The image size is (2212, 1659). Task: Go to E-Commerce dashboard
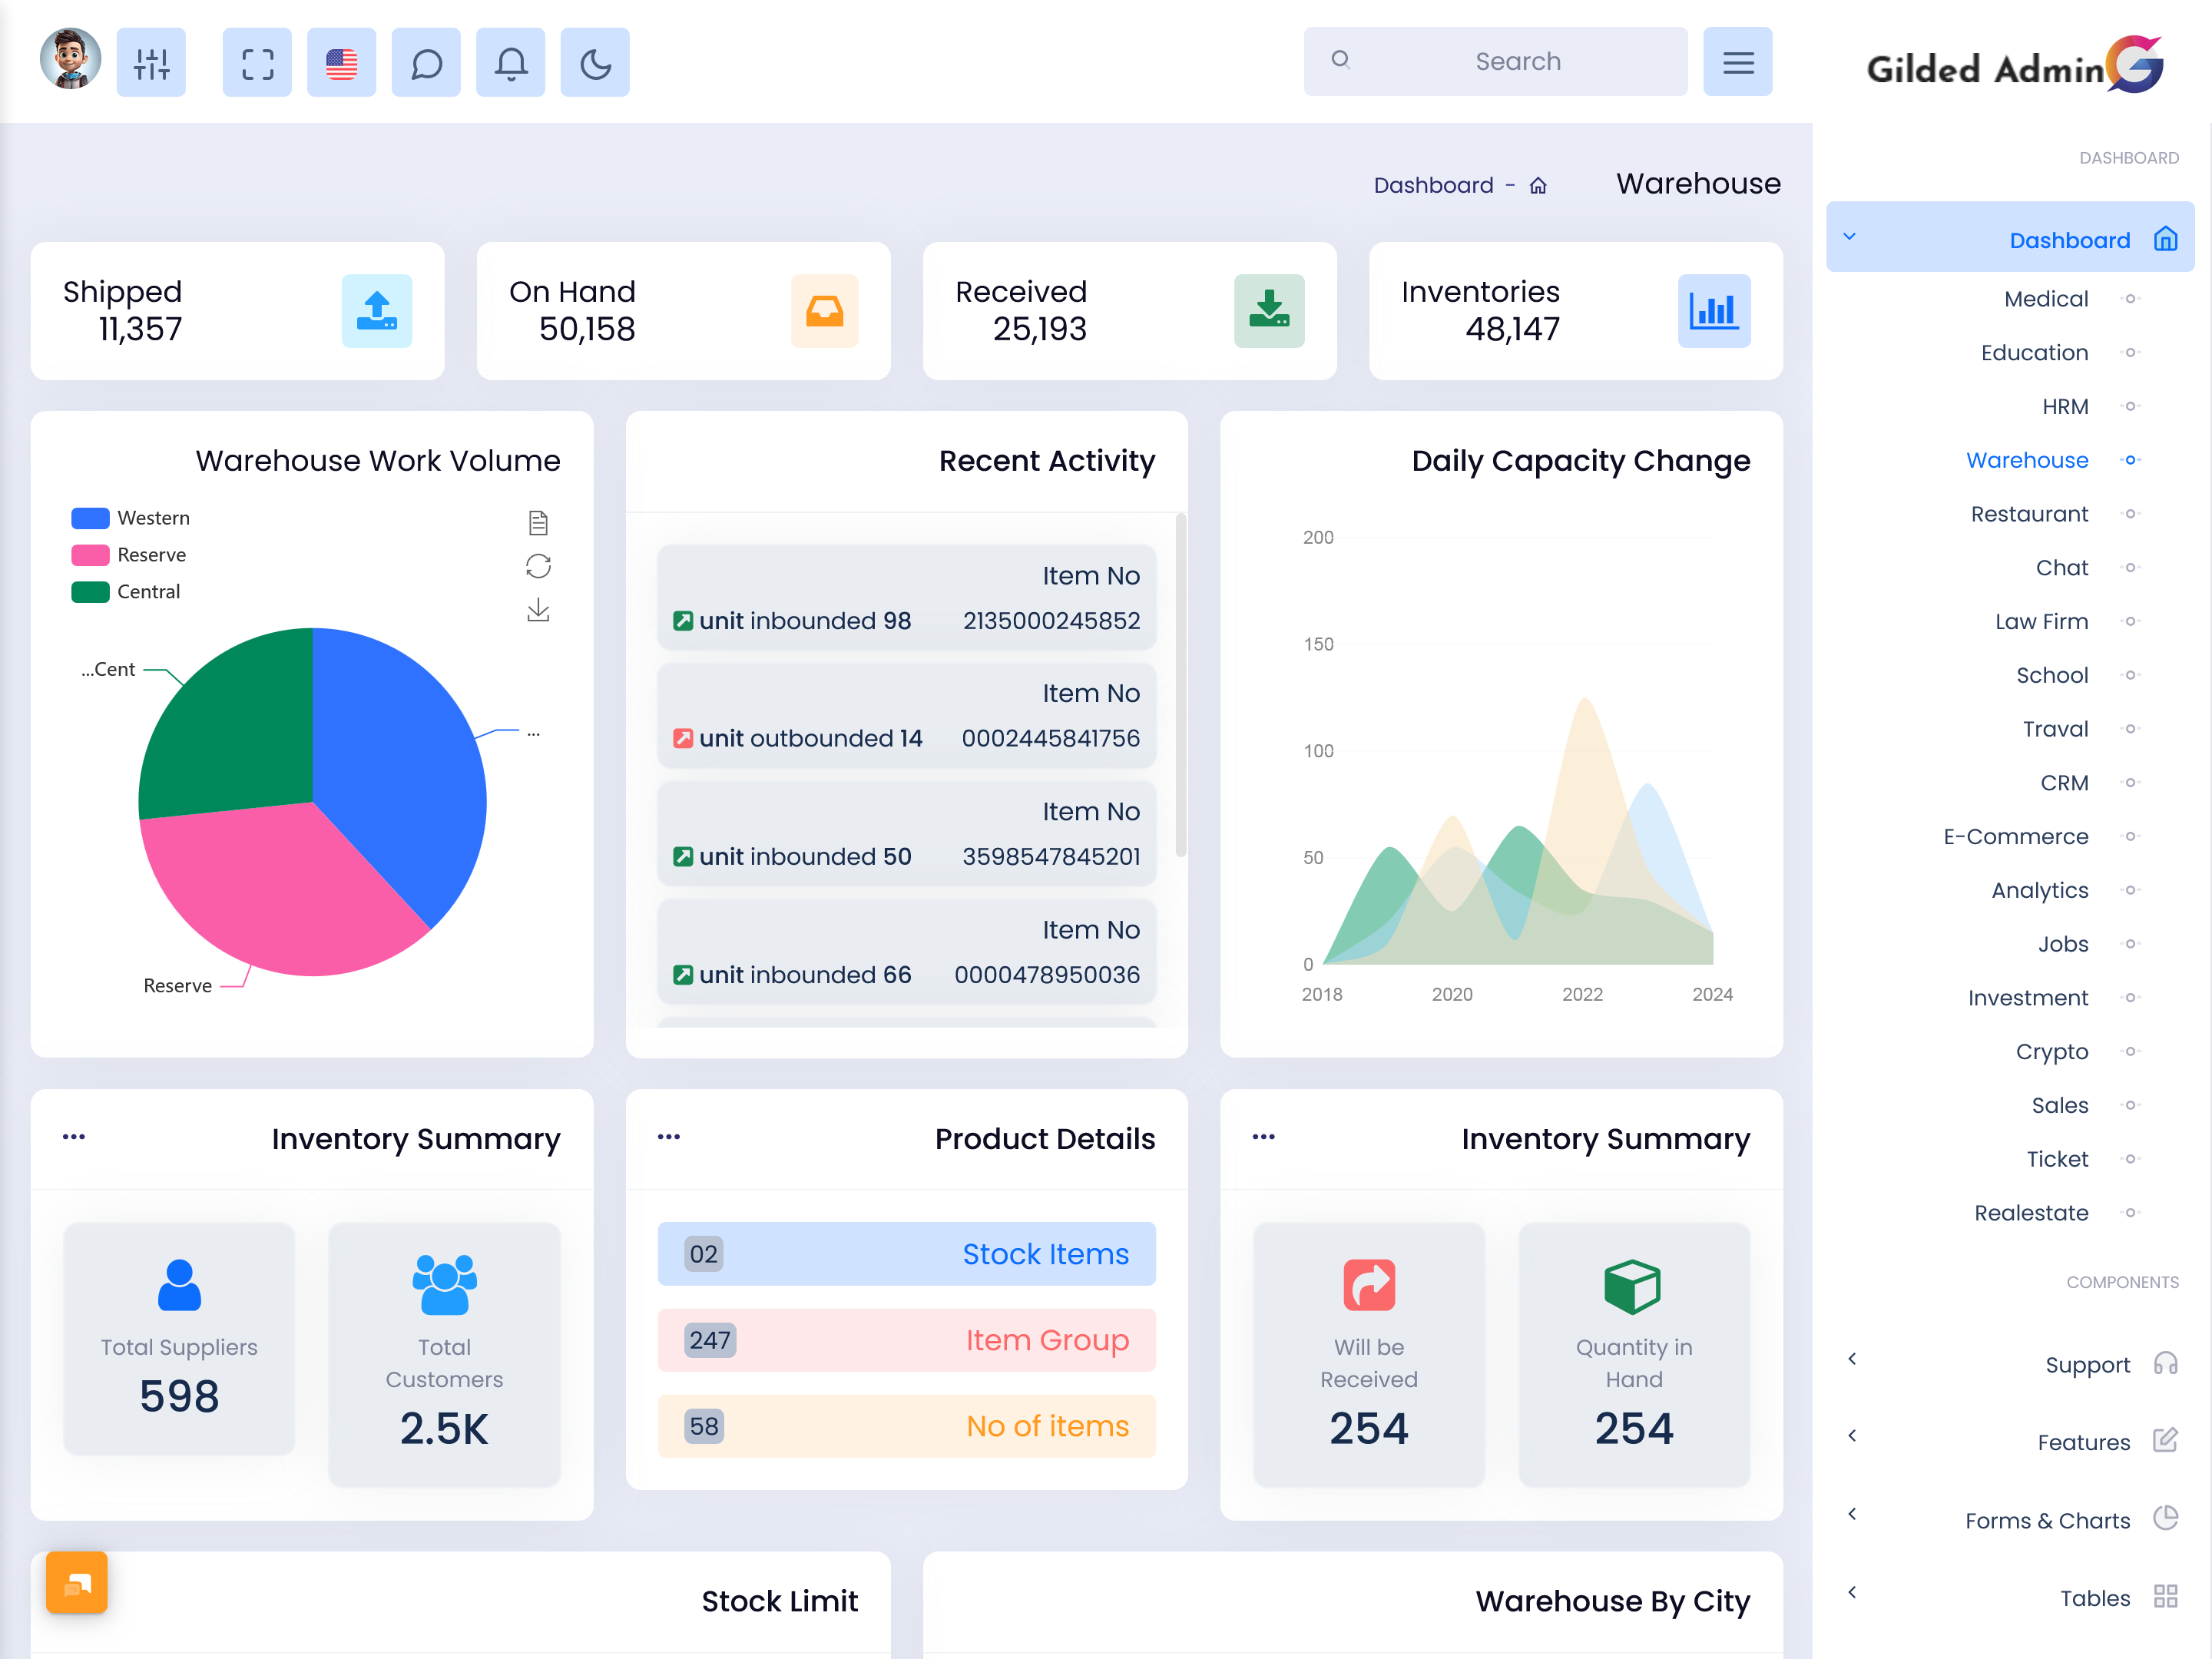[2015, 837]
